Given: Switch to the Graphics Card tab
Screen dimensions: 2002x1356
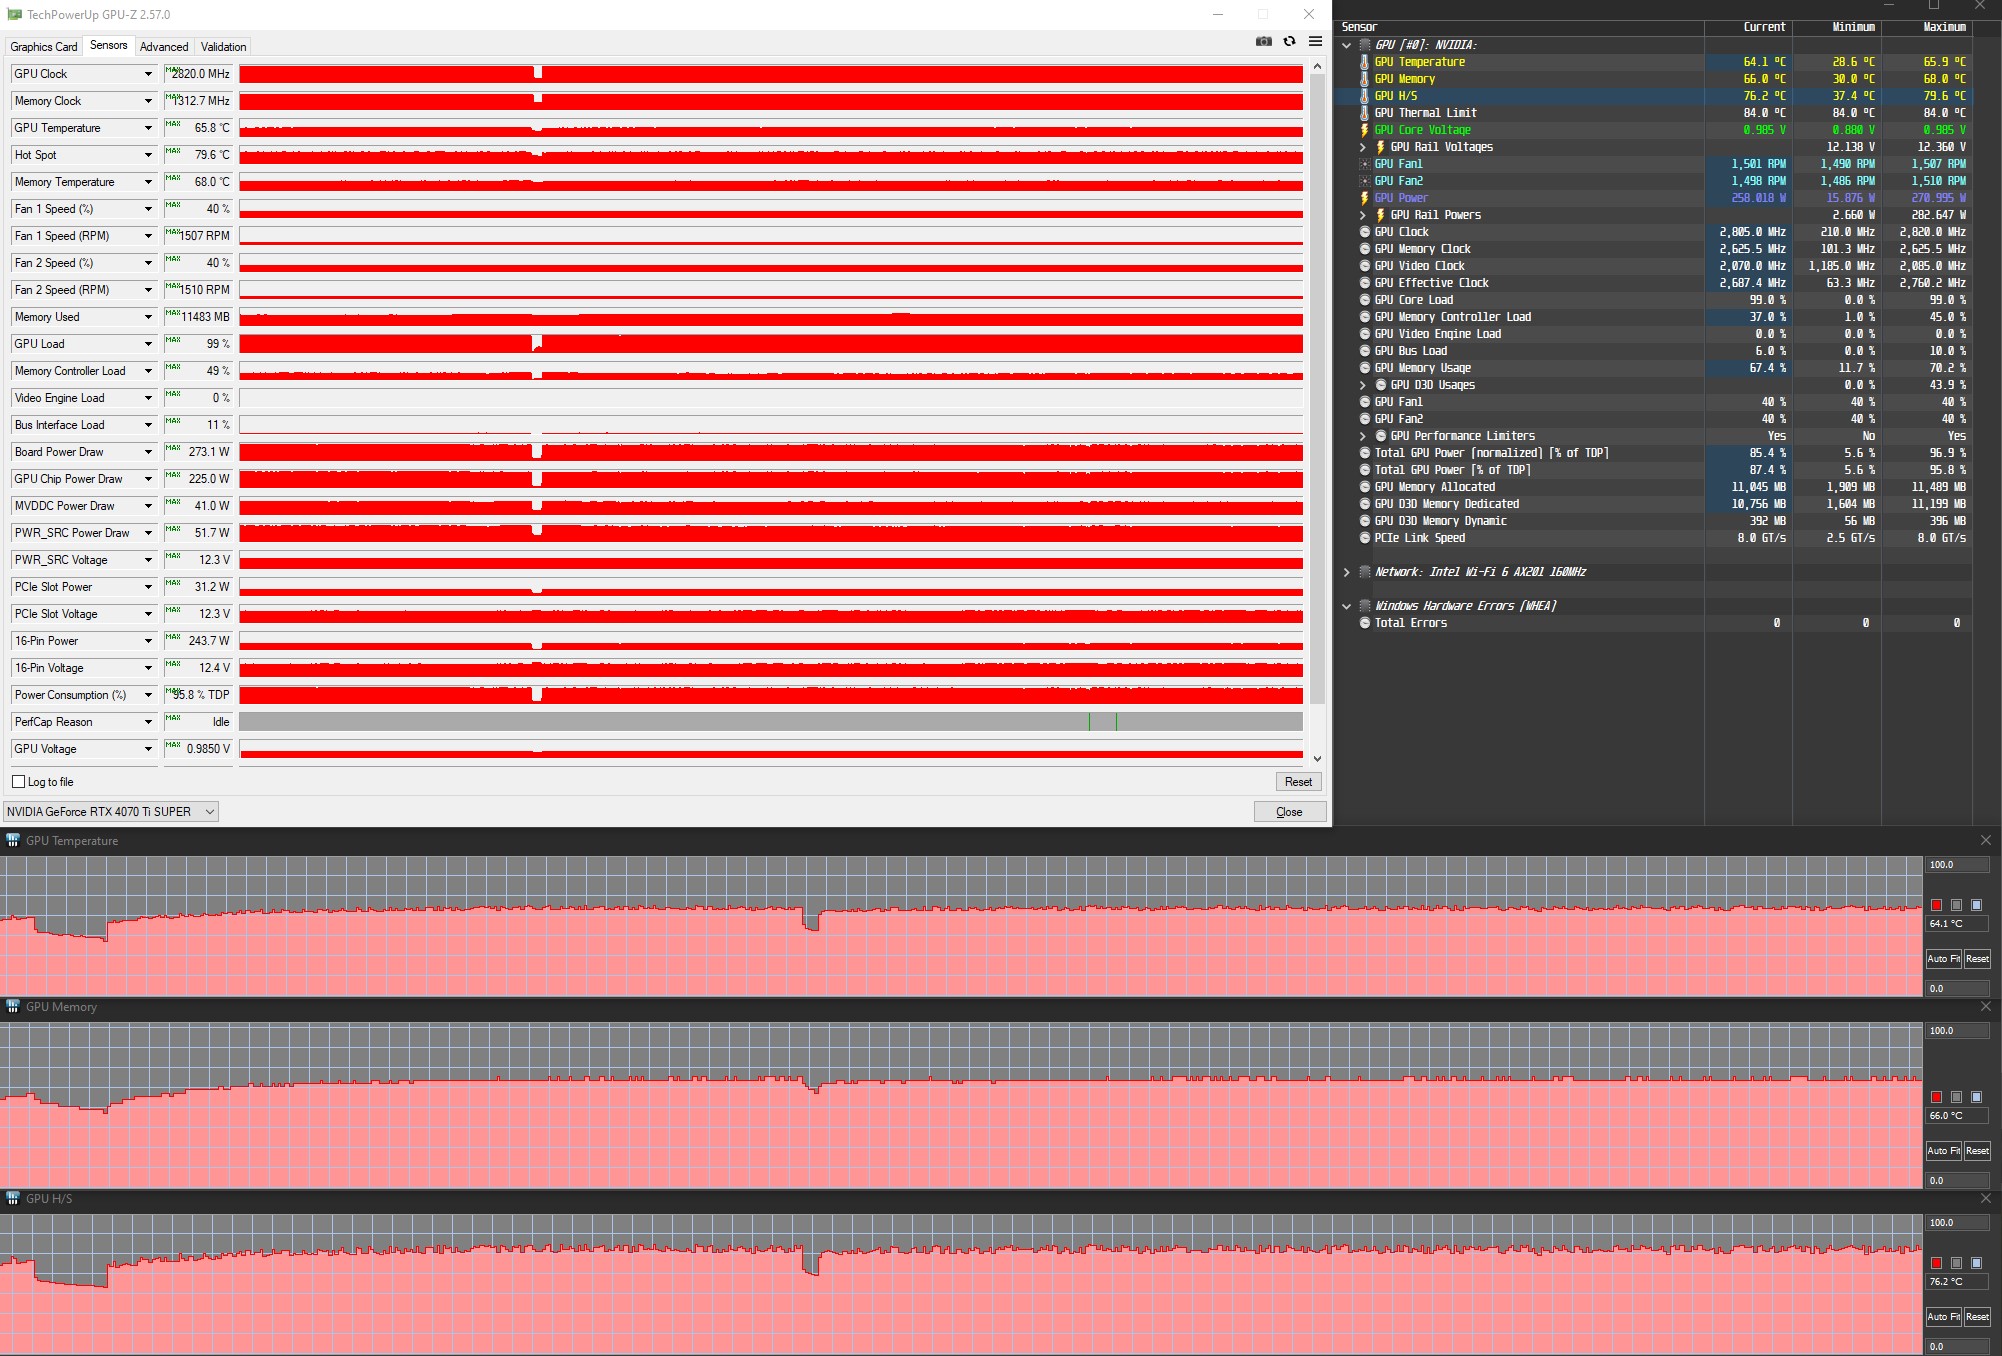Looking at the screenshot, I should (44, 47).
